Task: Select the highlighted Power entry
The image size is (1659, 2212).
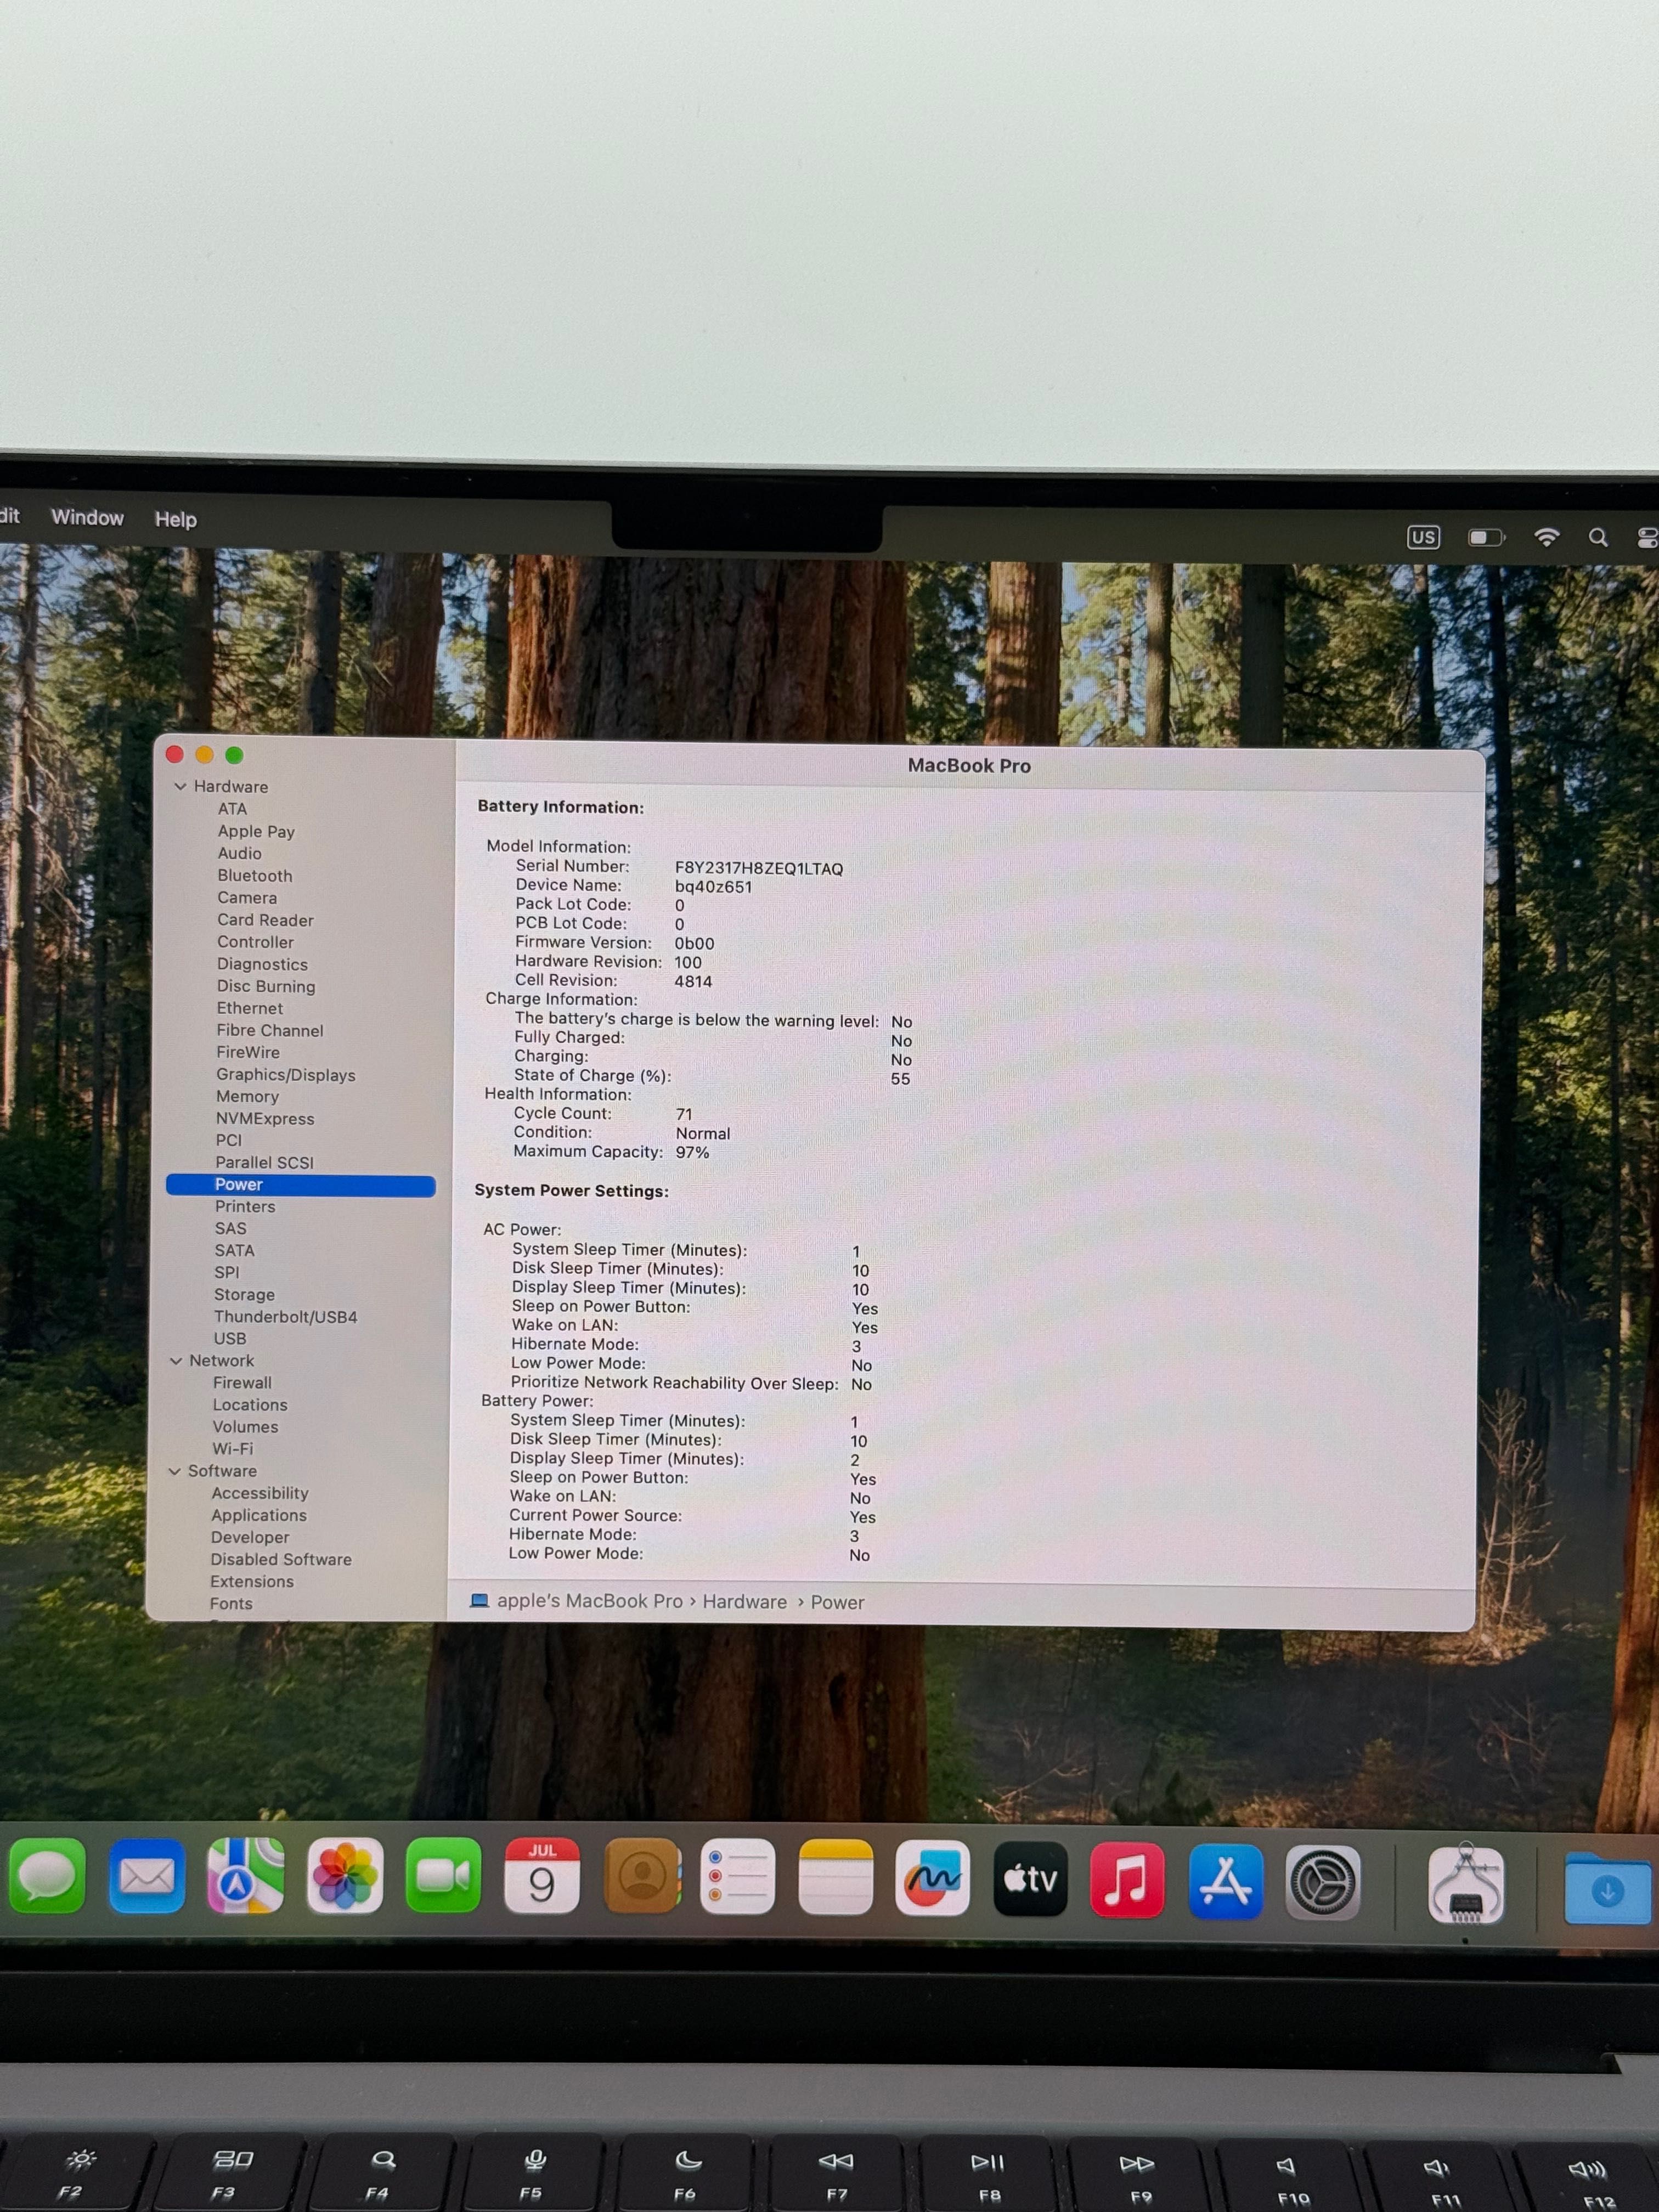Action: (x=301, y=1185)
